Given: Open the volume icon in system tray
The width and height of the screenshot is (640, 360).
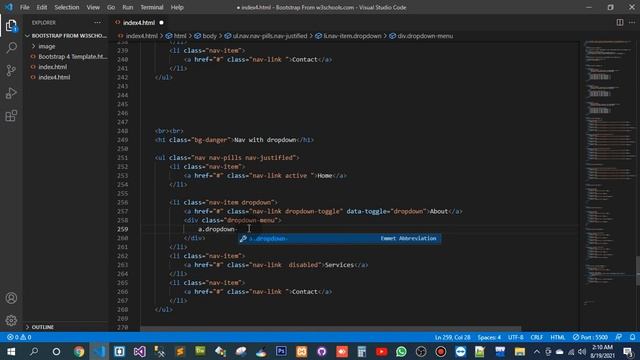Looking at the screenshot, I should pyautogui.click(x=582, y=351).
